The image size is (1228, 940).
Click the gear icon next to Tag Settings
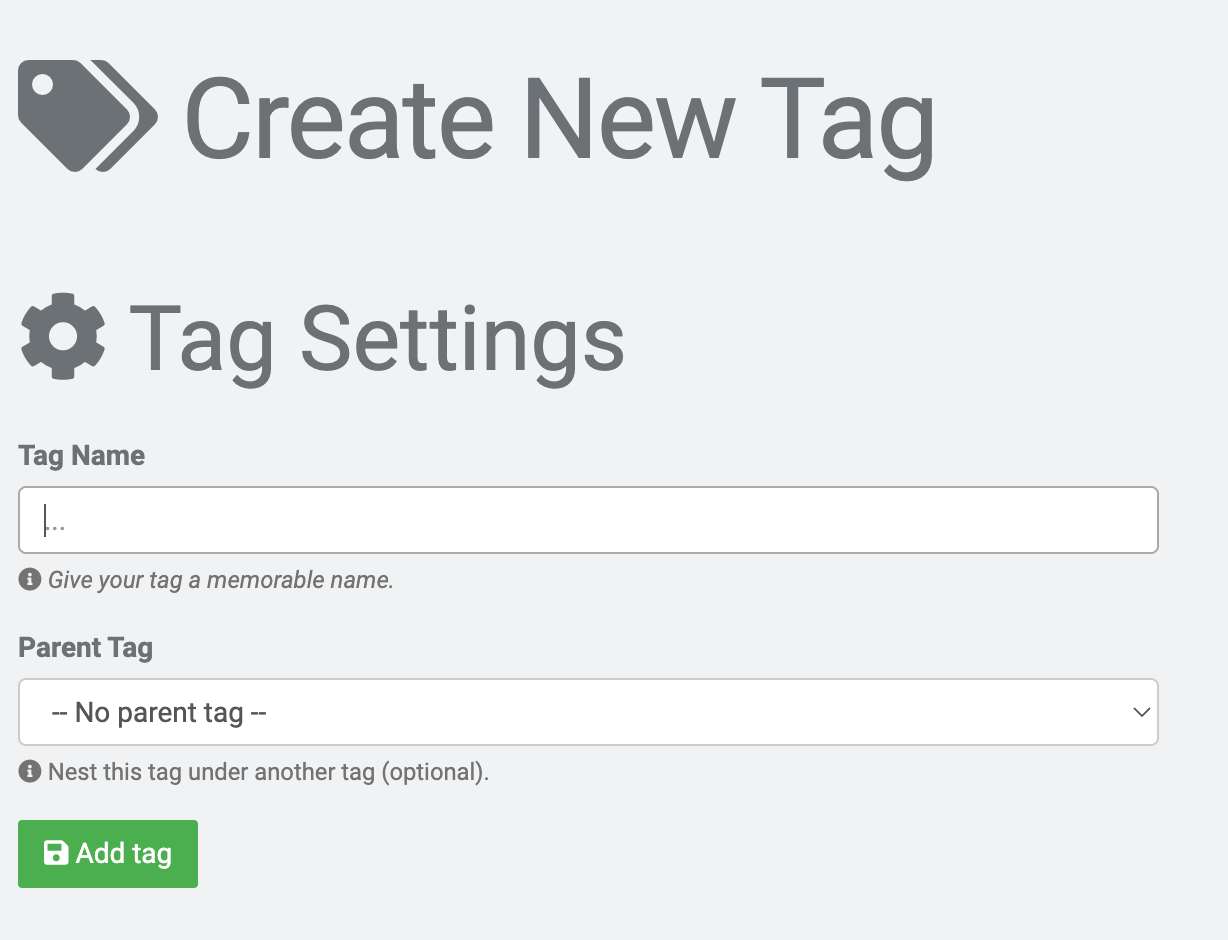point(63,336)
